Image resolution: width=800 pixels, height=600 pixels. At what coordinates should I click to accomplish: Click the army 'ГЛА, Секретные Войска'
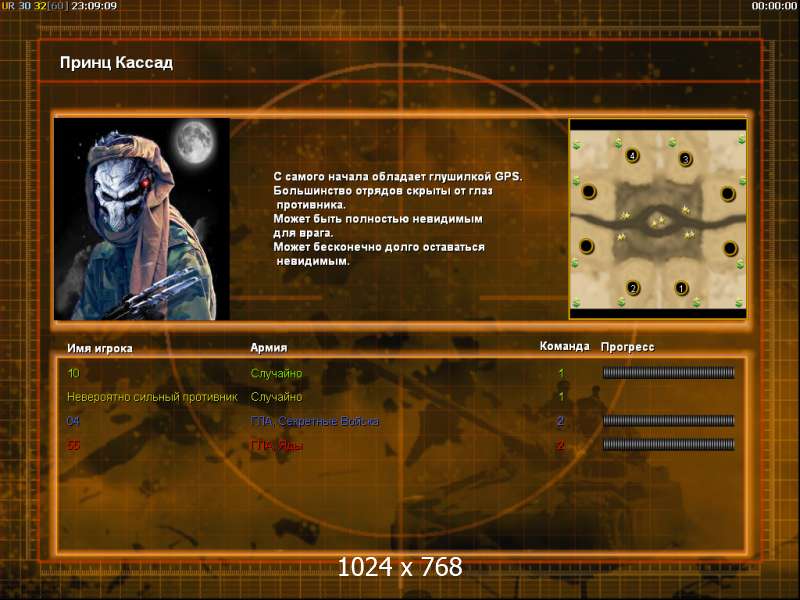click(315, 421)
